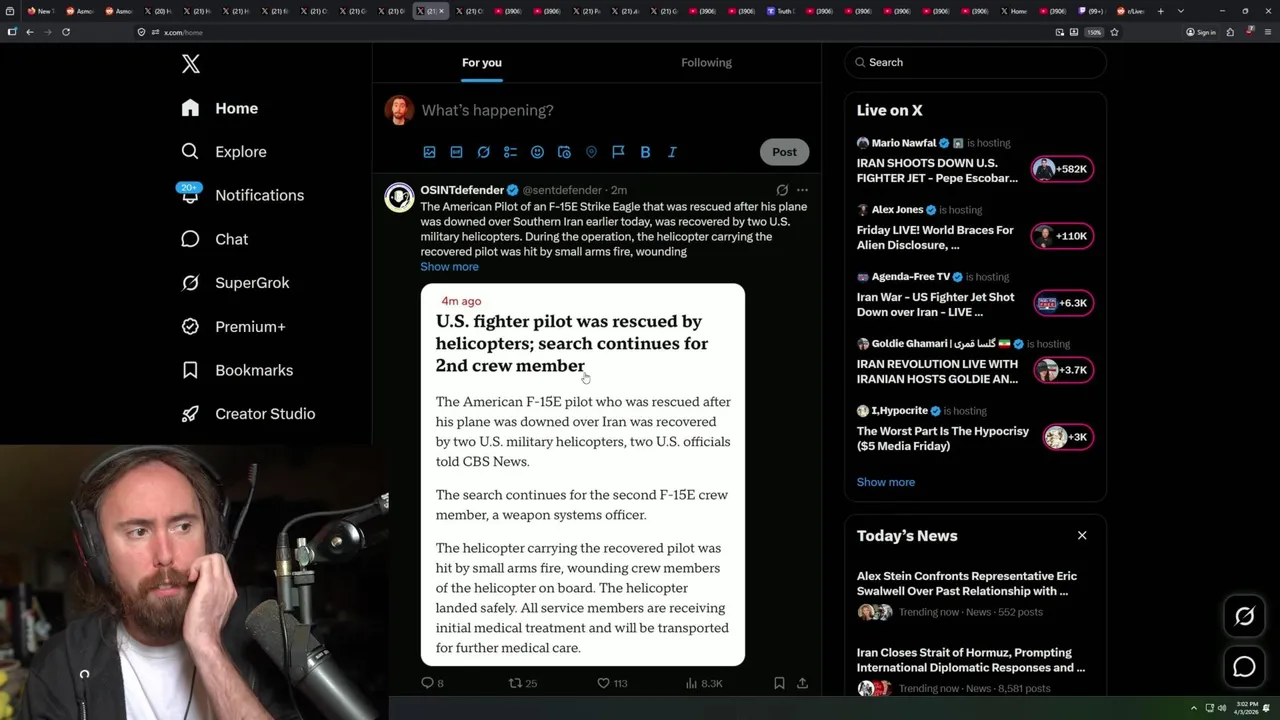Open OSINTdefender profile avatar
This screenshot has width=1280, height=720.
pyautogui.click(x=399, y=197)
